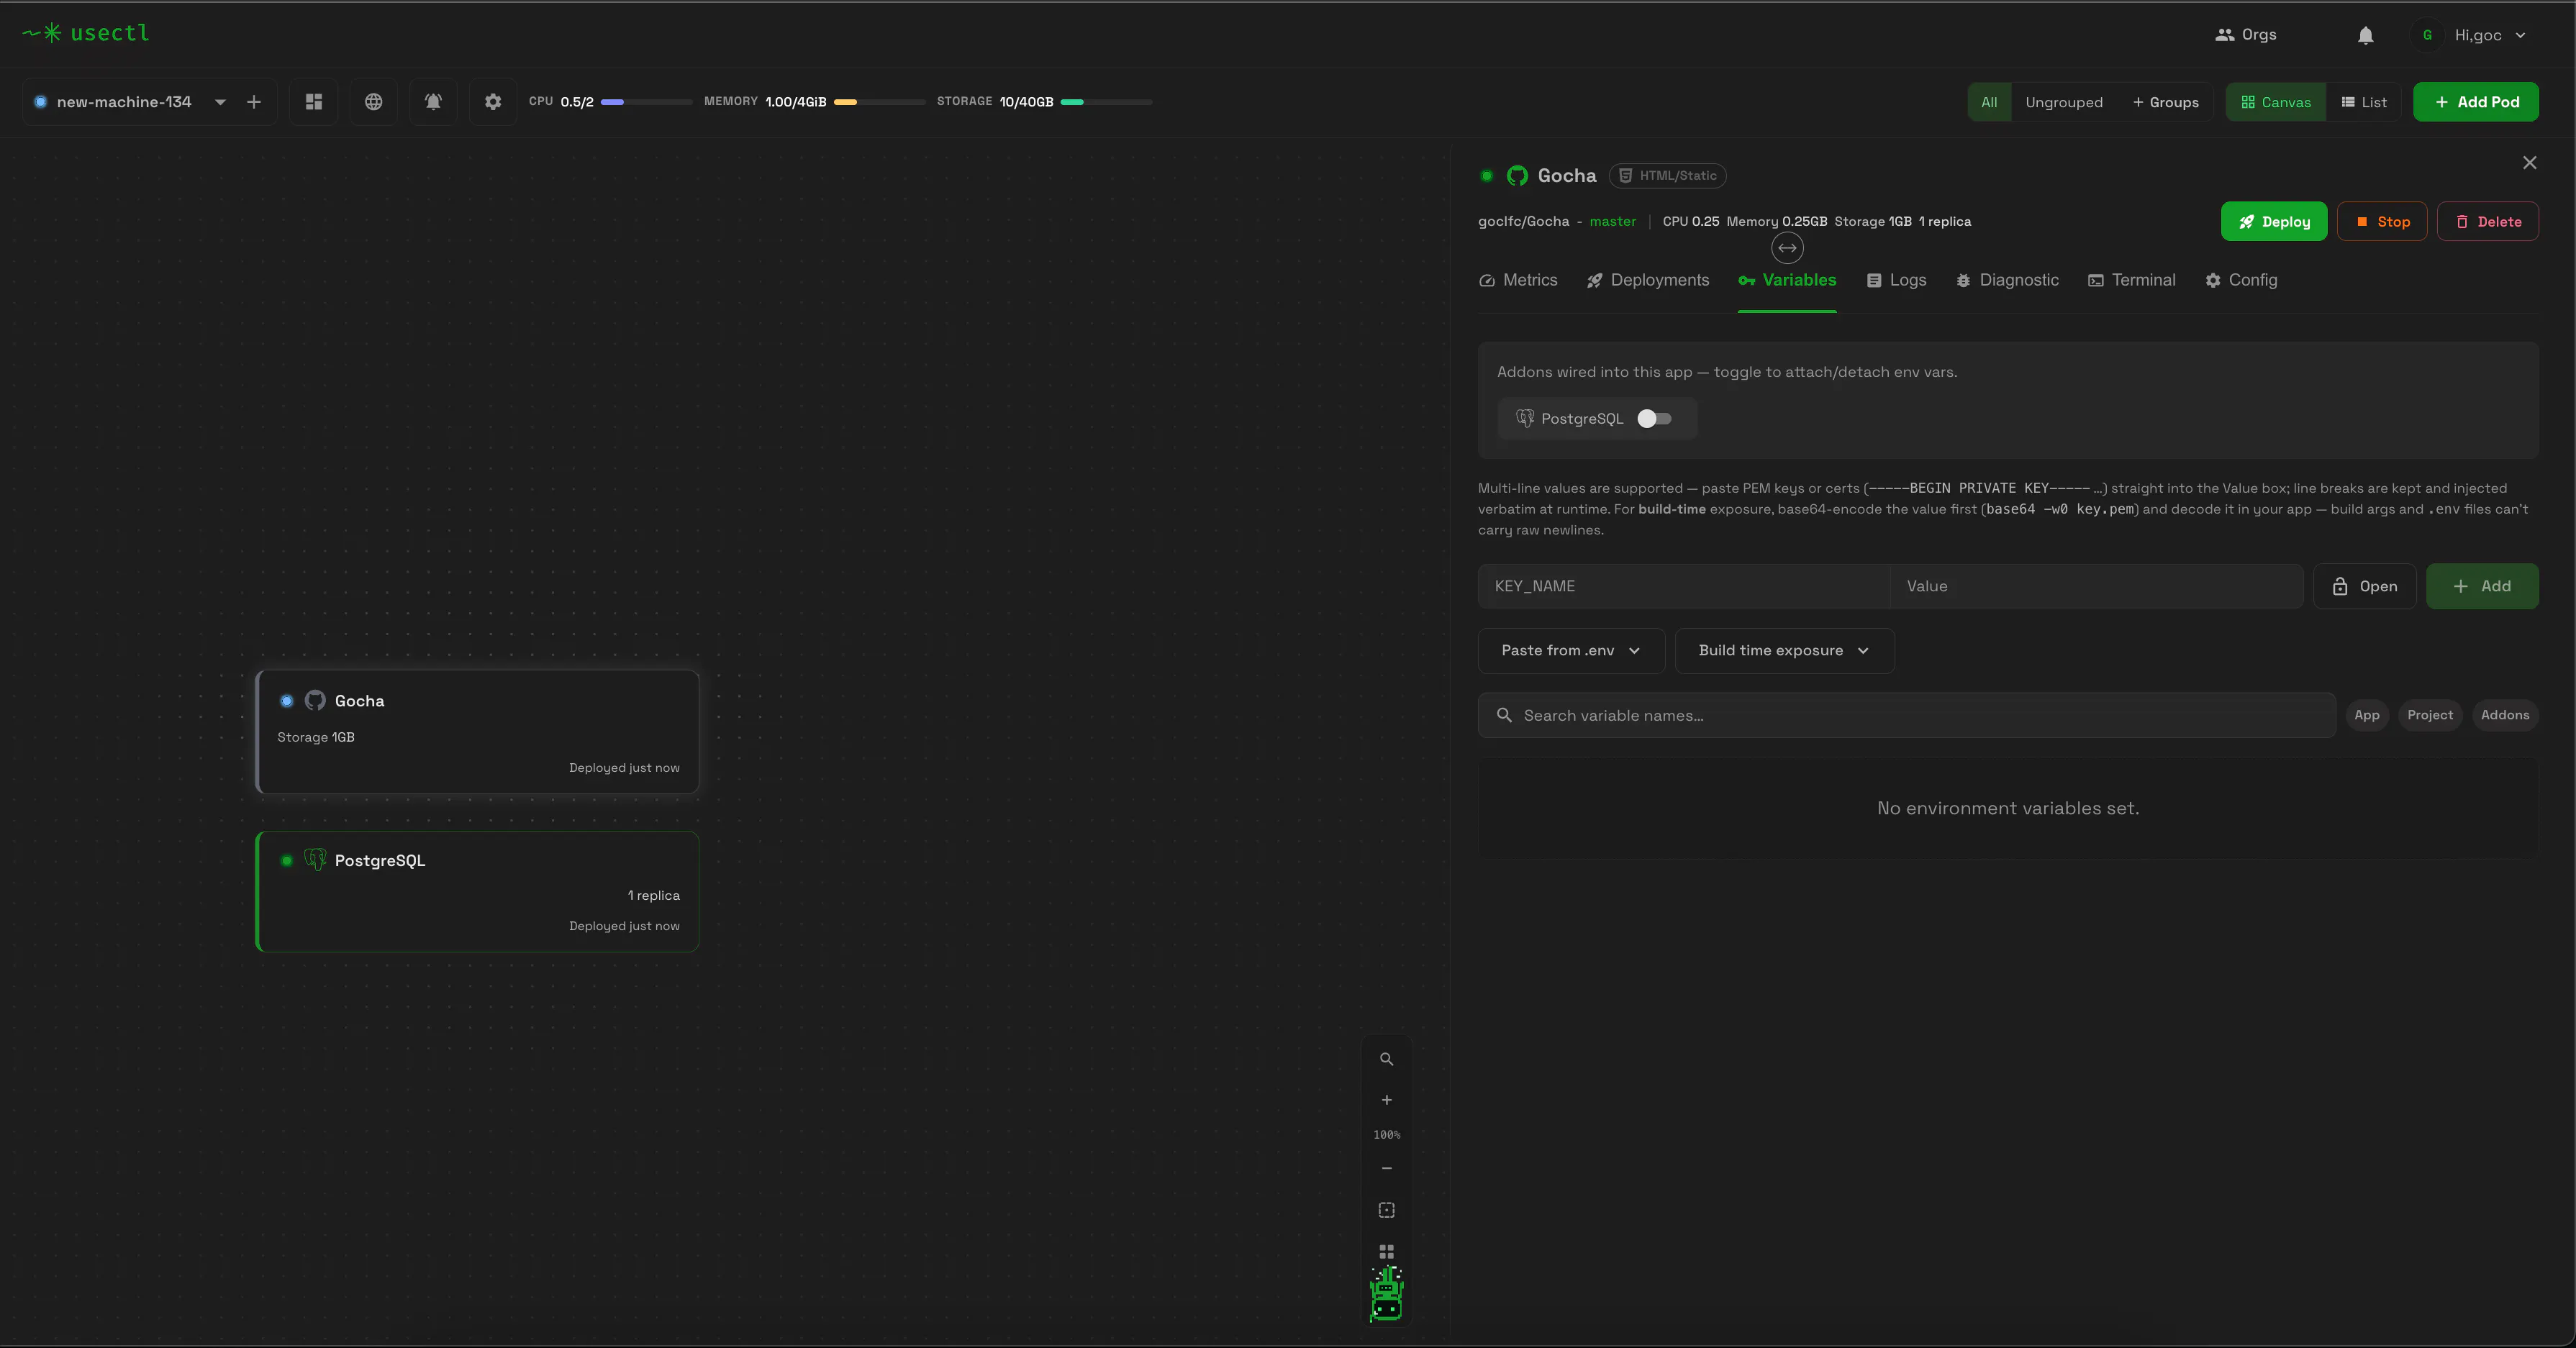Open the Orgs page

[x=2246, y=35]
